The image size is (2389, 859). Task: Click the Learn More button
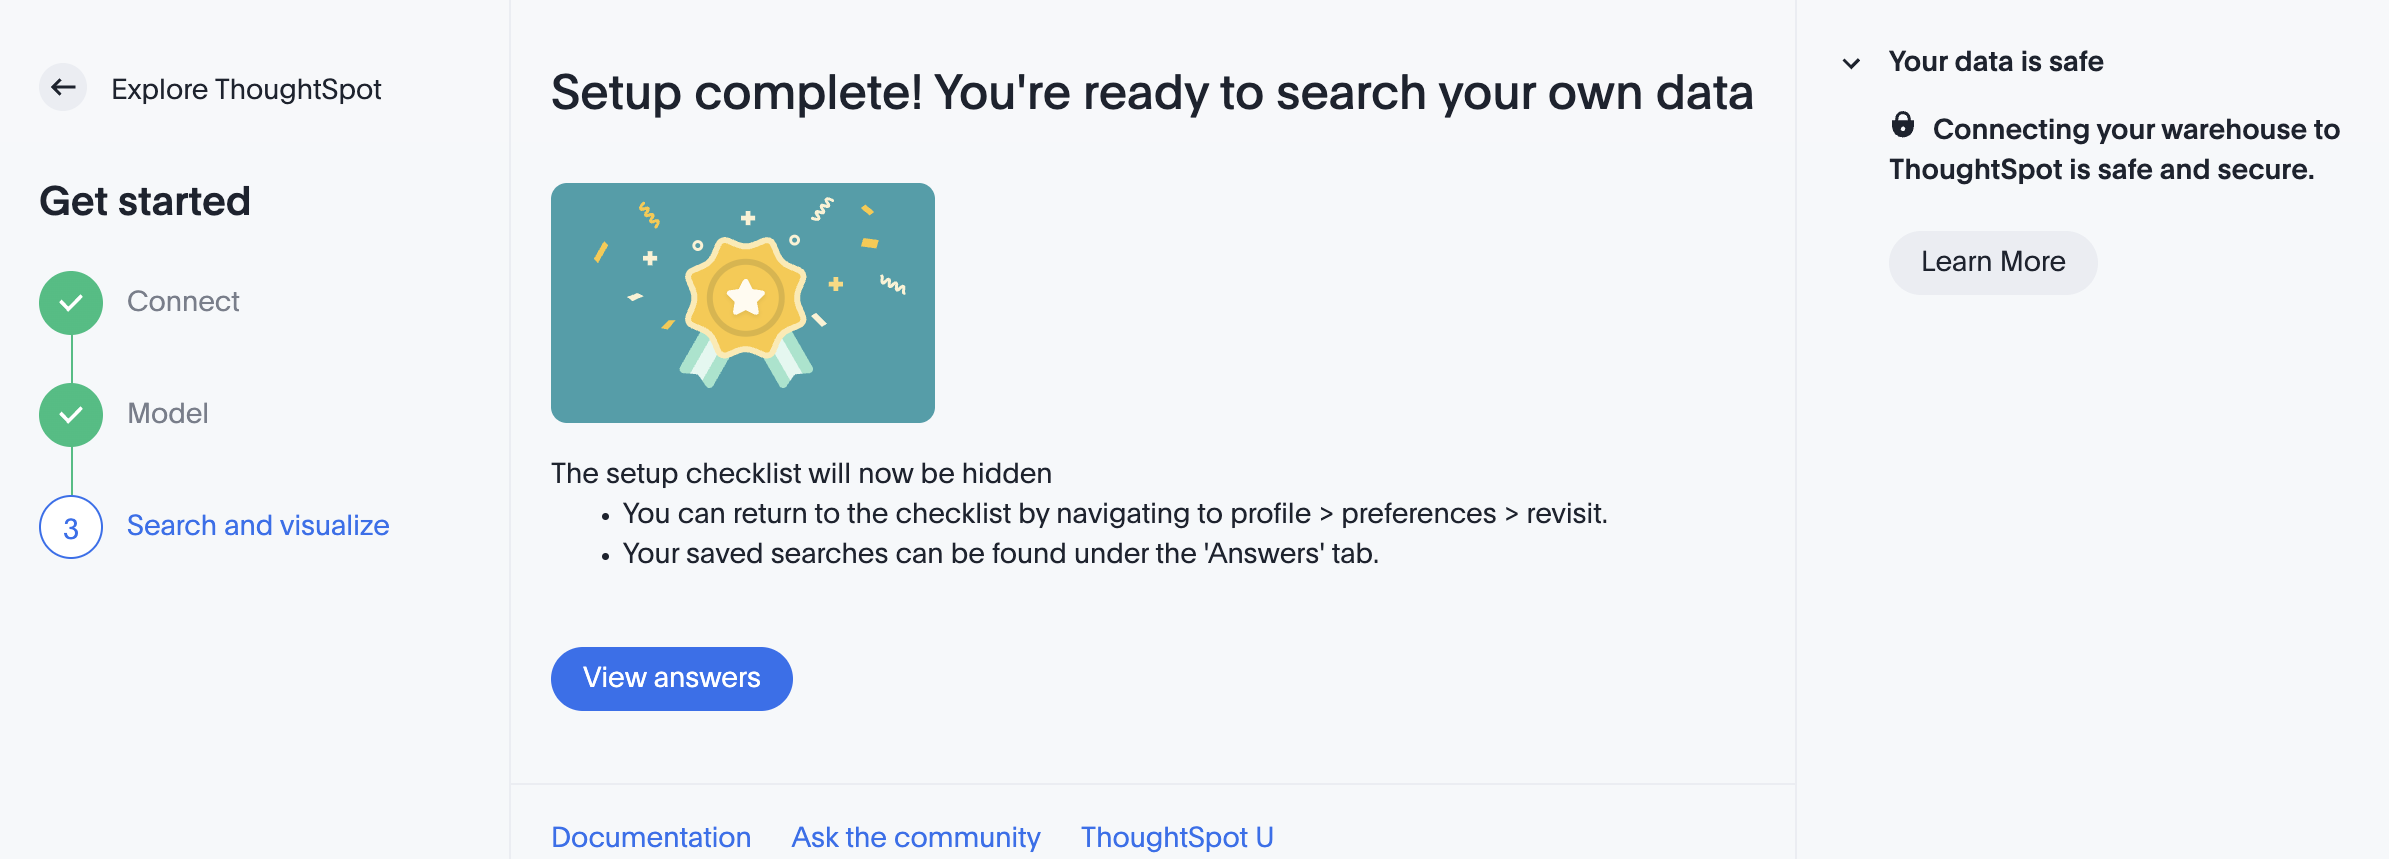(1993, 262)
